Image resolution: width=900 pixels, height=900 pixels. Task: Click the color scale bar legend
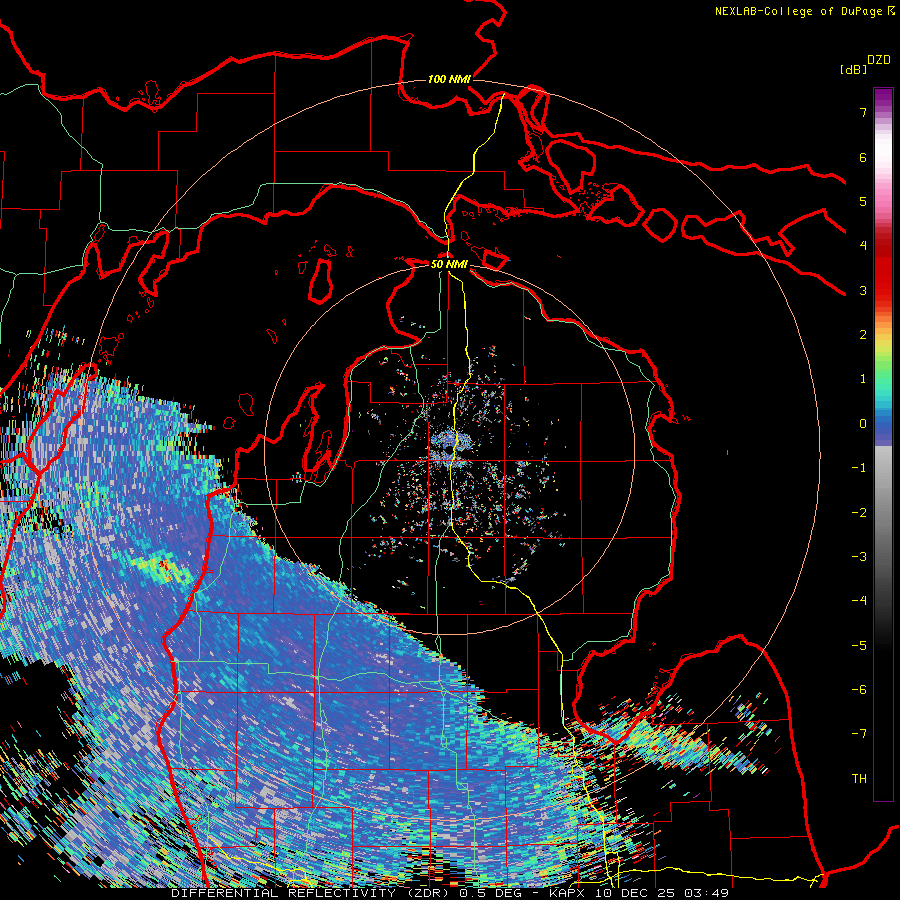click(883, 444)
